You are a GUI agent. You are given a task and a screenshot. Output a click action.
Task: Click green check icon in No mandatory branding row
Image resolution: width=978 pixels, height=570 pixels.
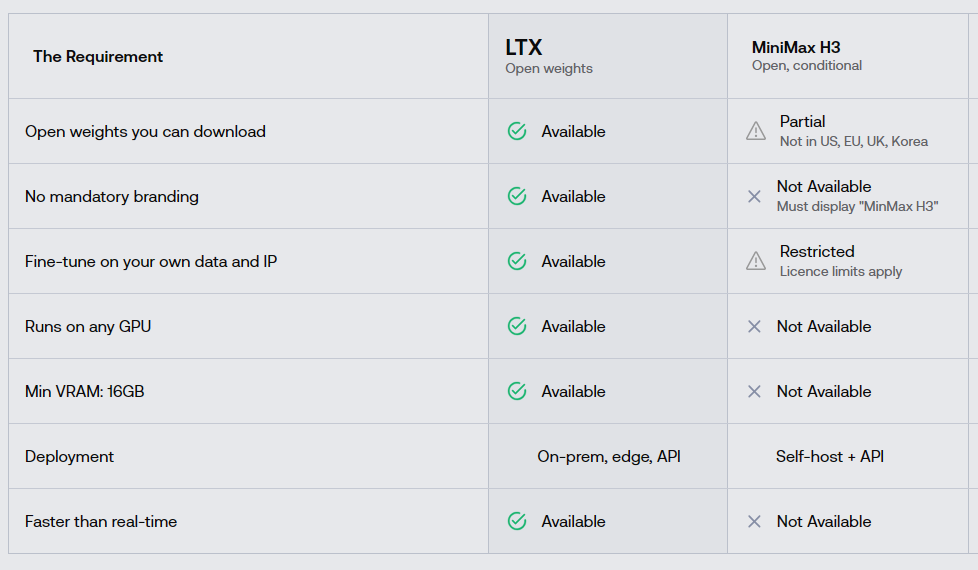(517, 196)
